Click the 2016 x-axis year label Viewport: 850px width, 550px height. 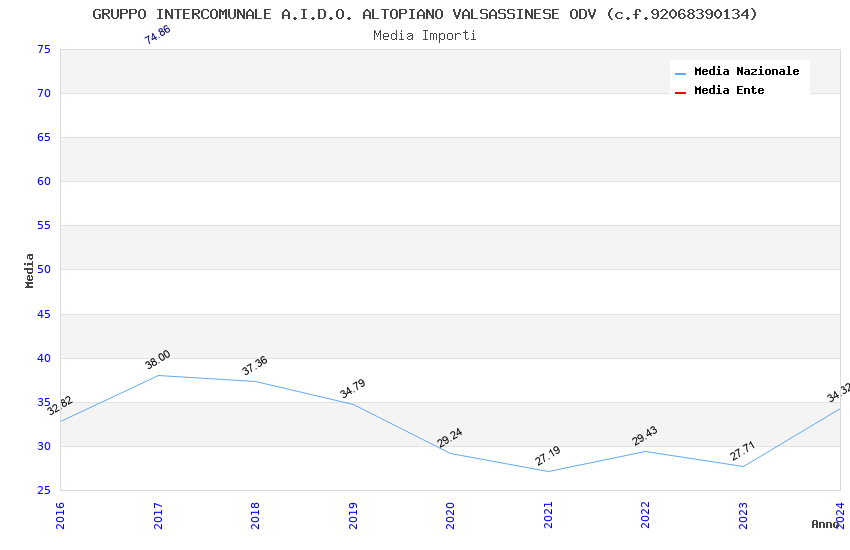(60, 515)
